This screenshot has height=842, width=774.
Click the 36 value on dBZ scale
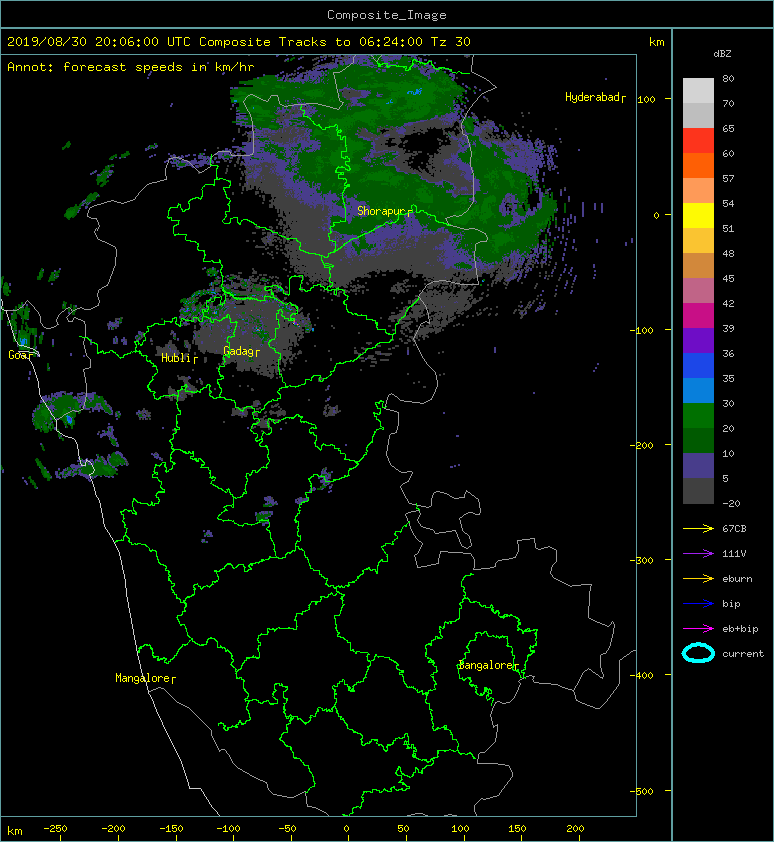coord(728,353)
